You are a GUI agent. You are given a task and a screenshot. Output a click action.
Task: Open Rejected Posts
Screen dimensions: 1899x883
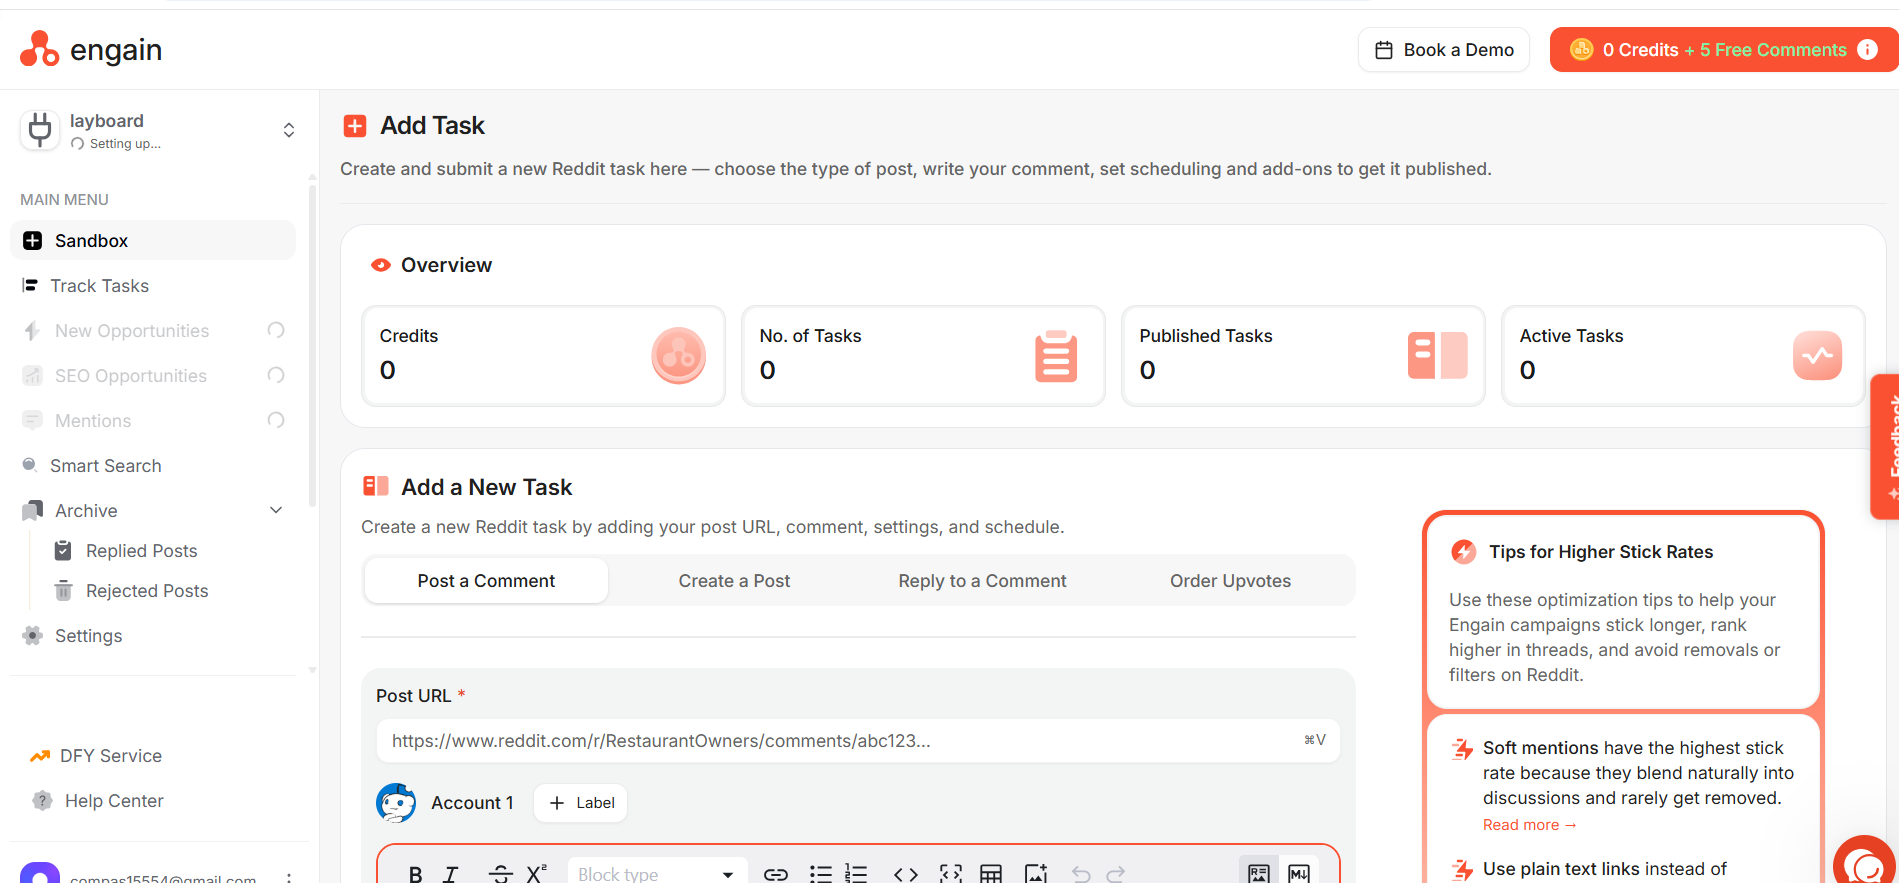[x=147, y=591]
